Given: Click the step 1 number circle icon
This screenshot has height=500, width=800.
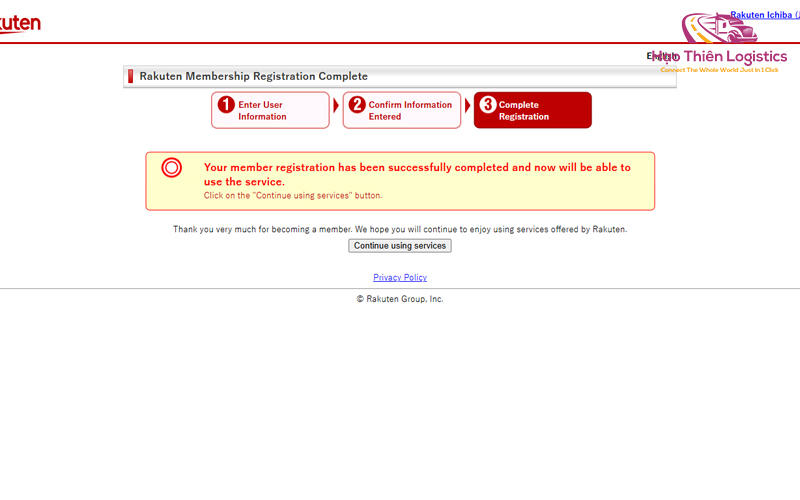Looking at the screenshot, I should 226,105.
